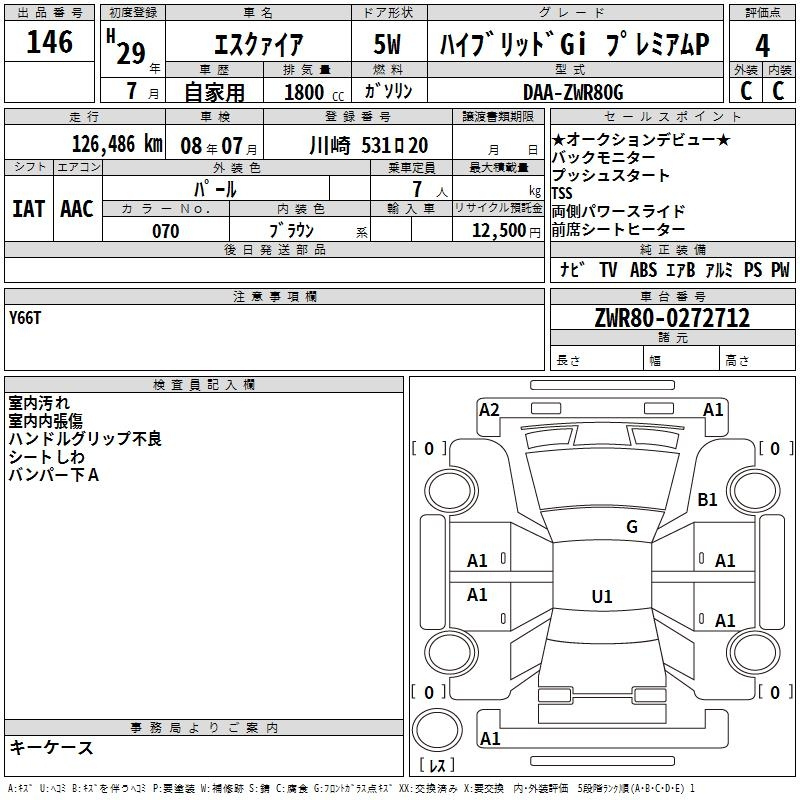Click air conditioner value AAC
This screenshot has height=800, width=800.
(x=77, y=209)
